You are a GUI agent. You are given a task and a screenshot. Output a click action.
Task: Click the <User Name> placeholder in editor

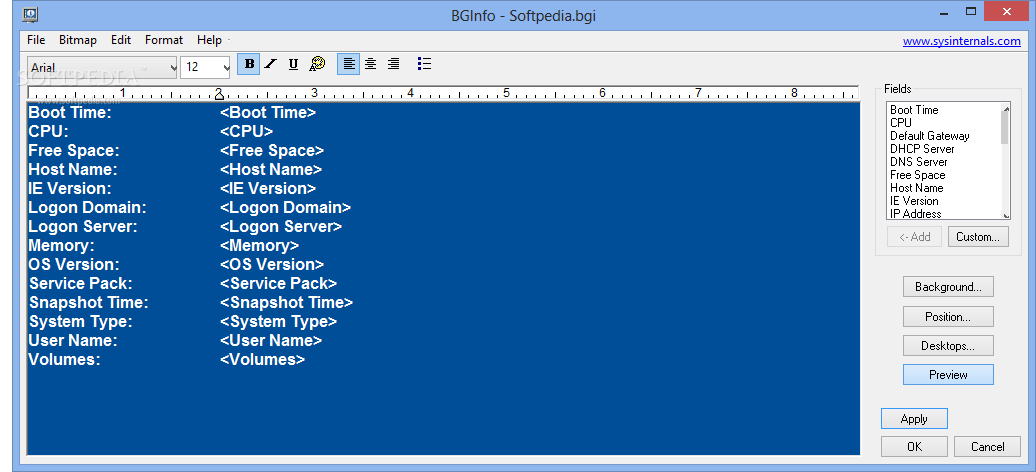point(271,340)
